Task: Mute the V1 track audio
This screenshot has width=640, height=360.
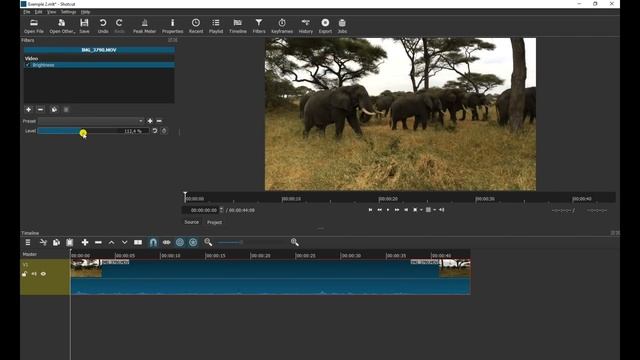Action: click(34, 274)
